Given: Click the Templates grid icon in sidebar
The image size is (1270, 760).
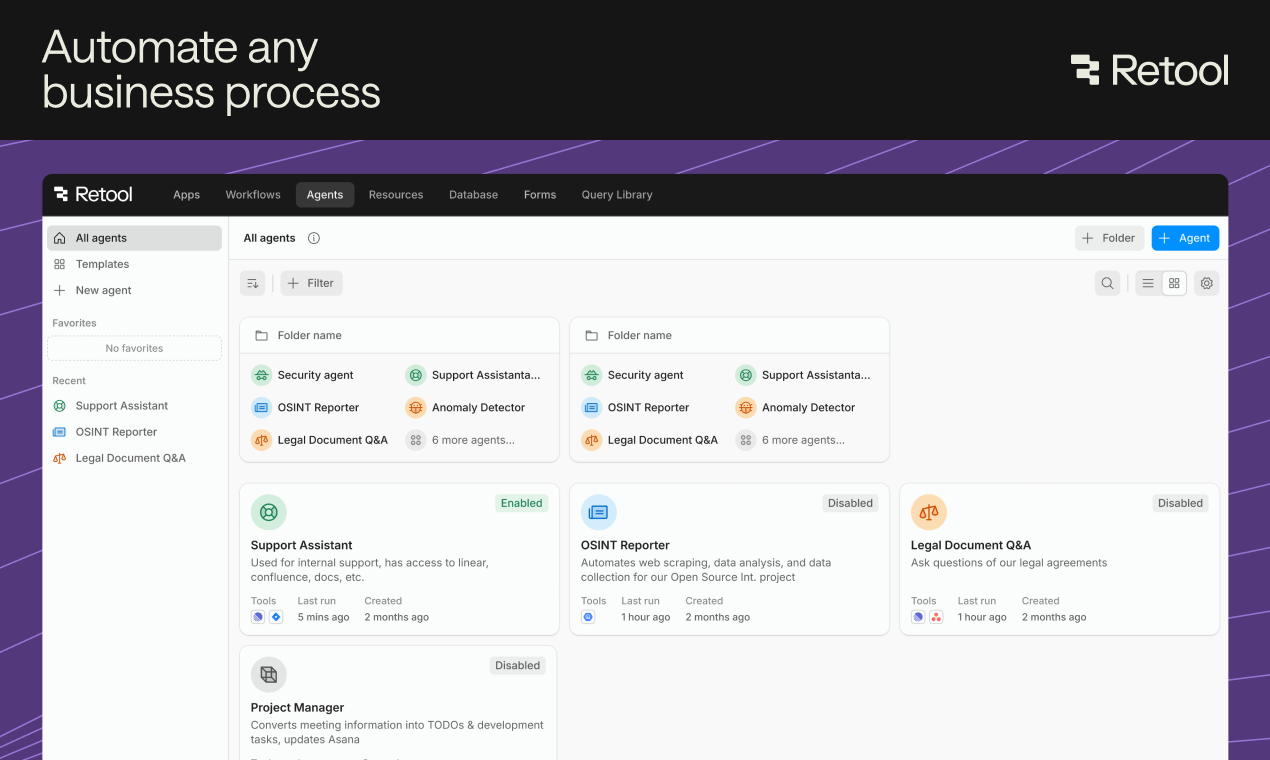Looking at the screenshot, I should click(x=59, y=264).
